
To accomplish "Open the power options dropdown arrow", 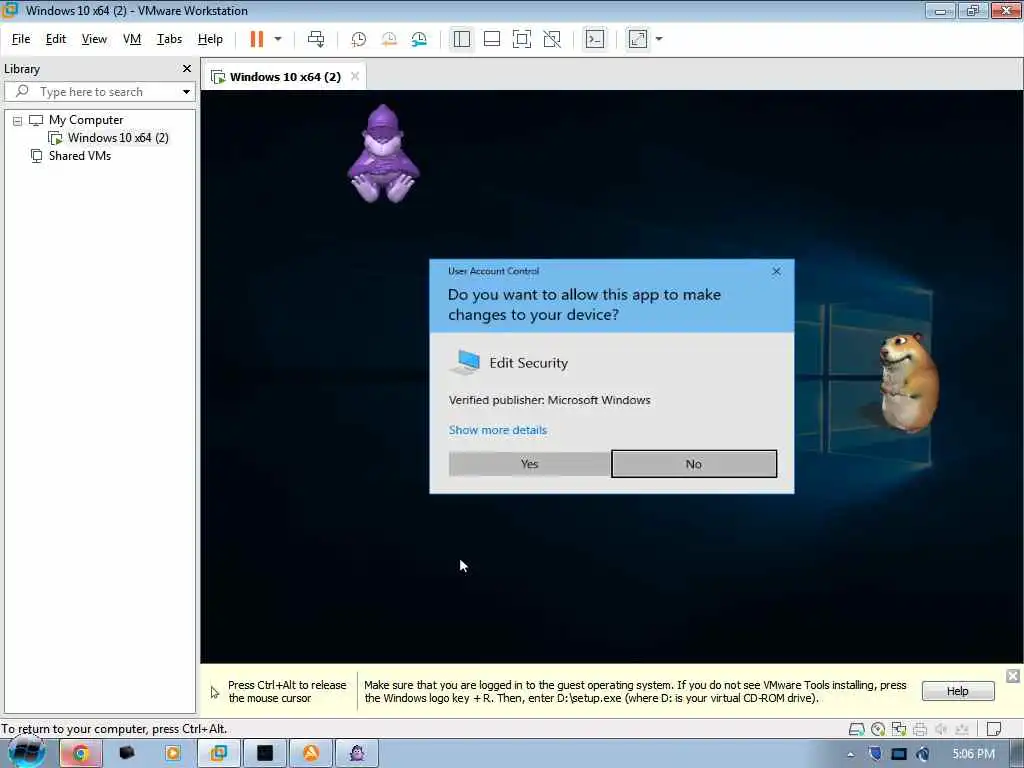I will (278, 39).
